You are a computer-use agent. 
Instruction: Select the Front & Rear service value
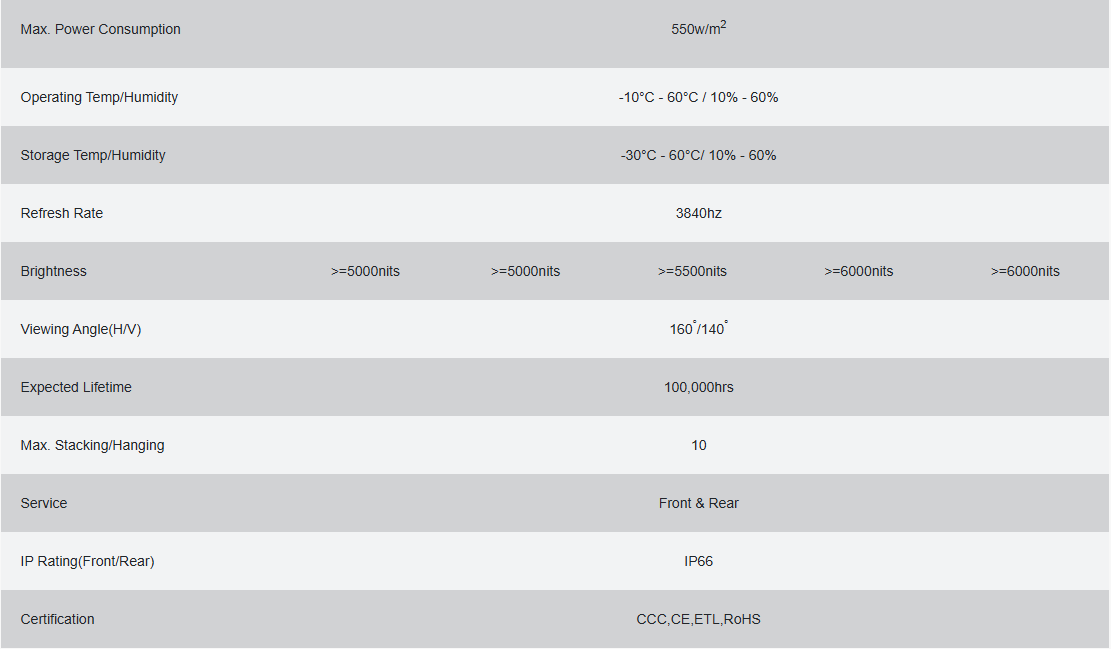pos(699,504)
